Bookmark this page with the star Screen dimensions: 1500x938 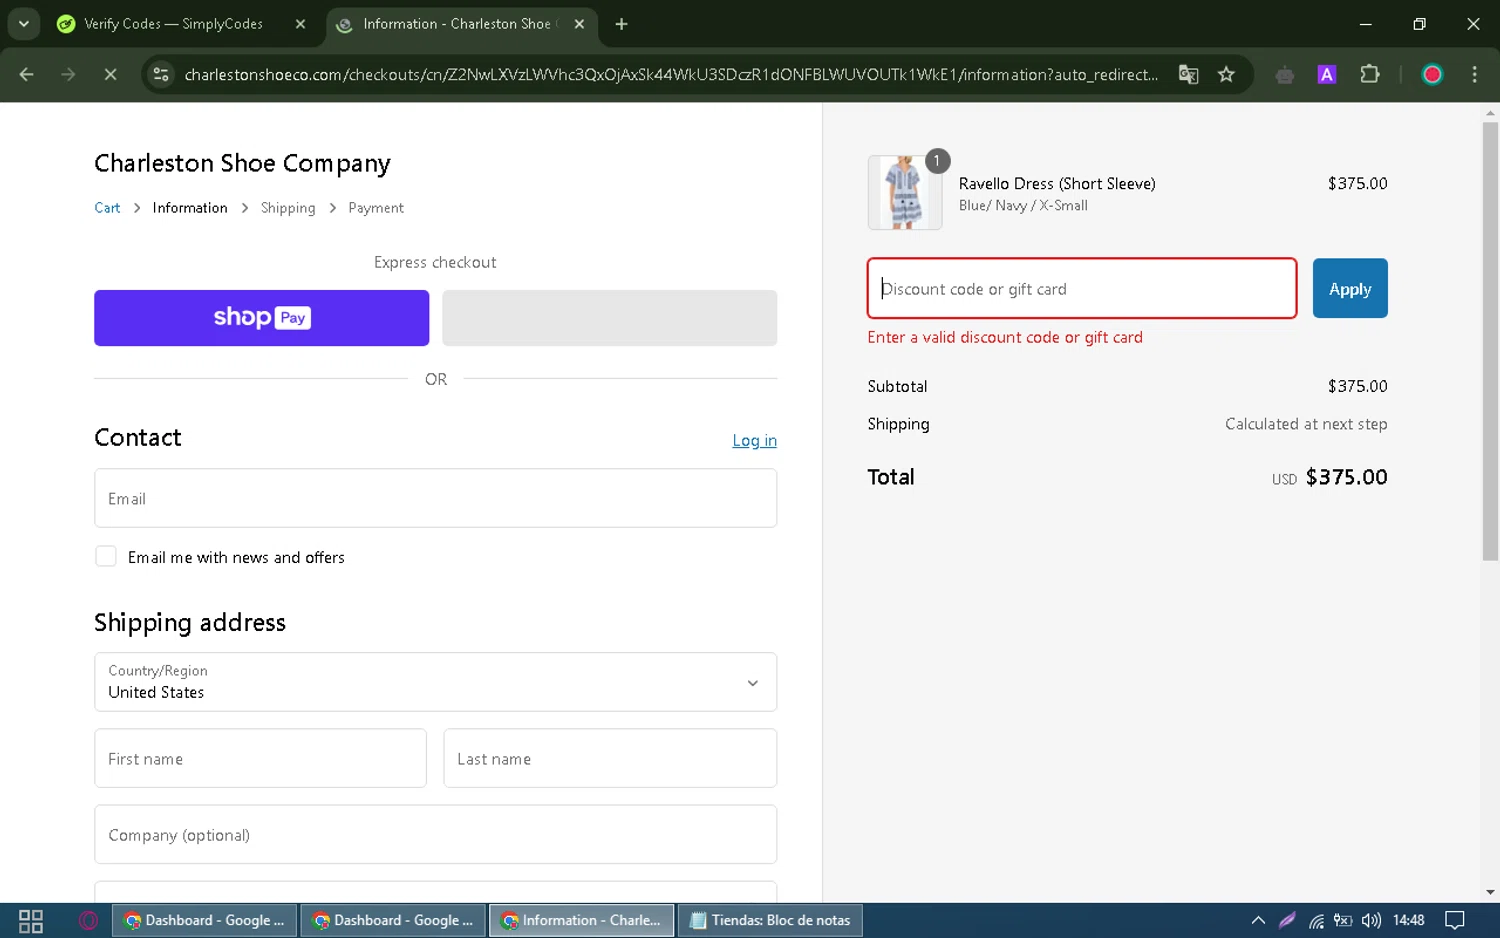[1226, 75]
